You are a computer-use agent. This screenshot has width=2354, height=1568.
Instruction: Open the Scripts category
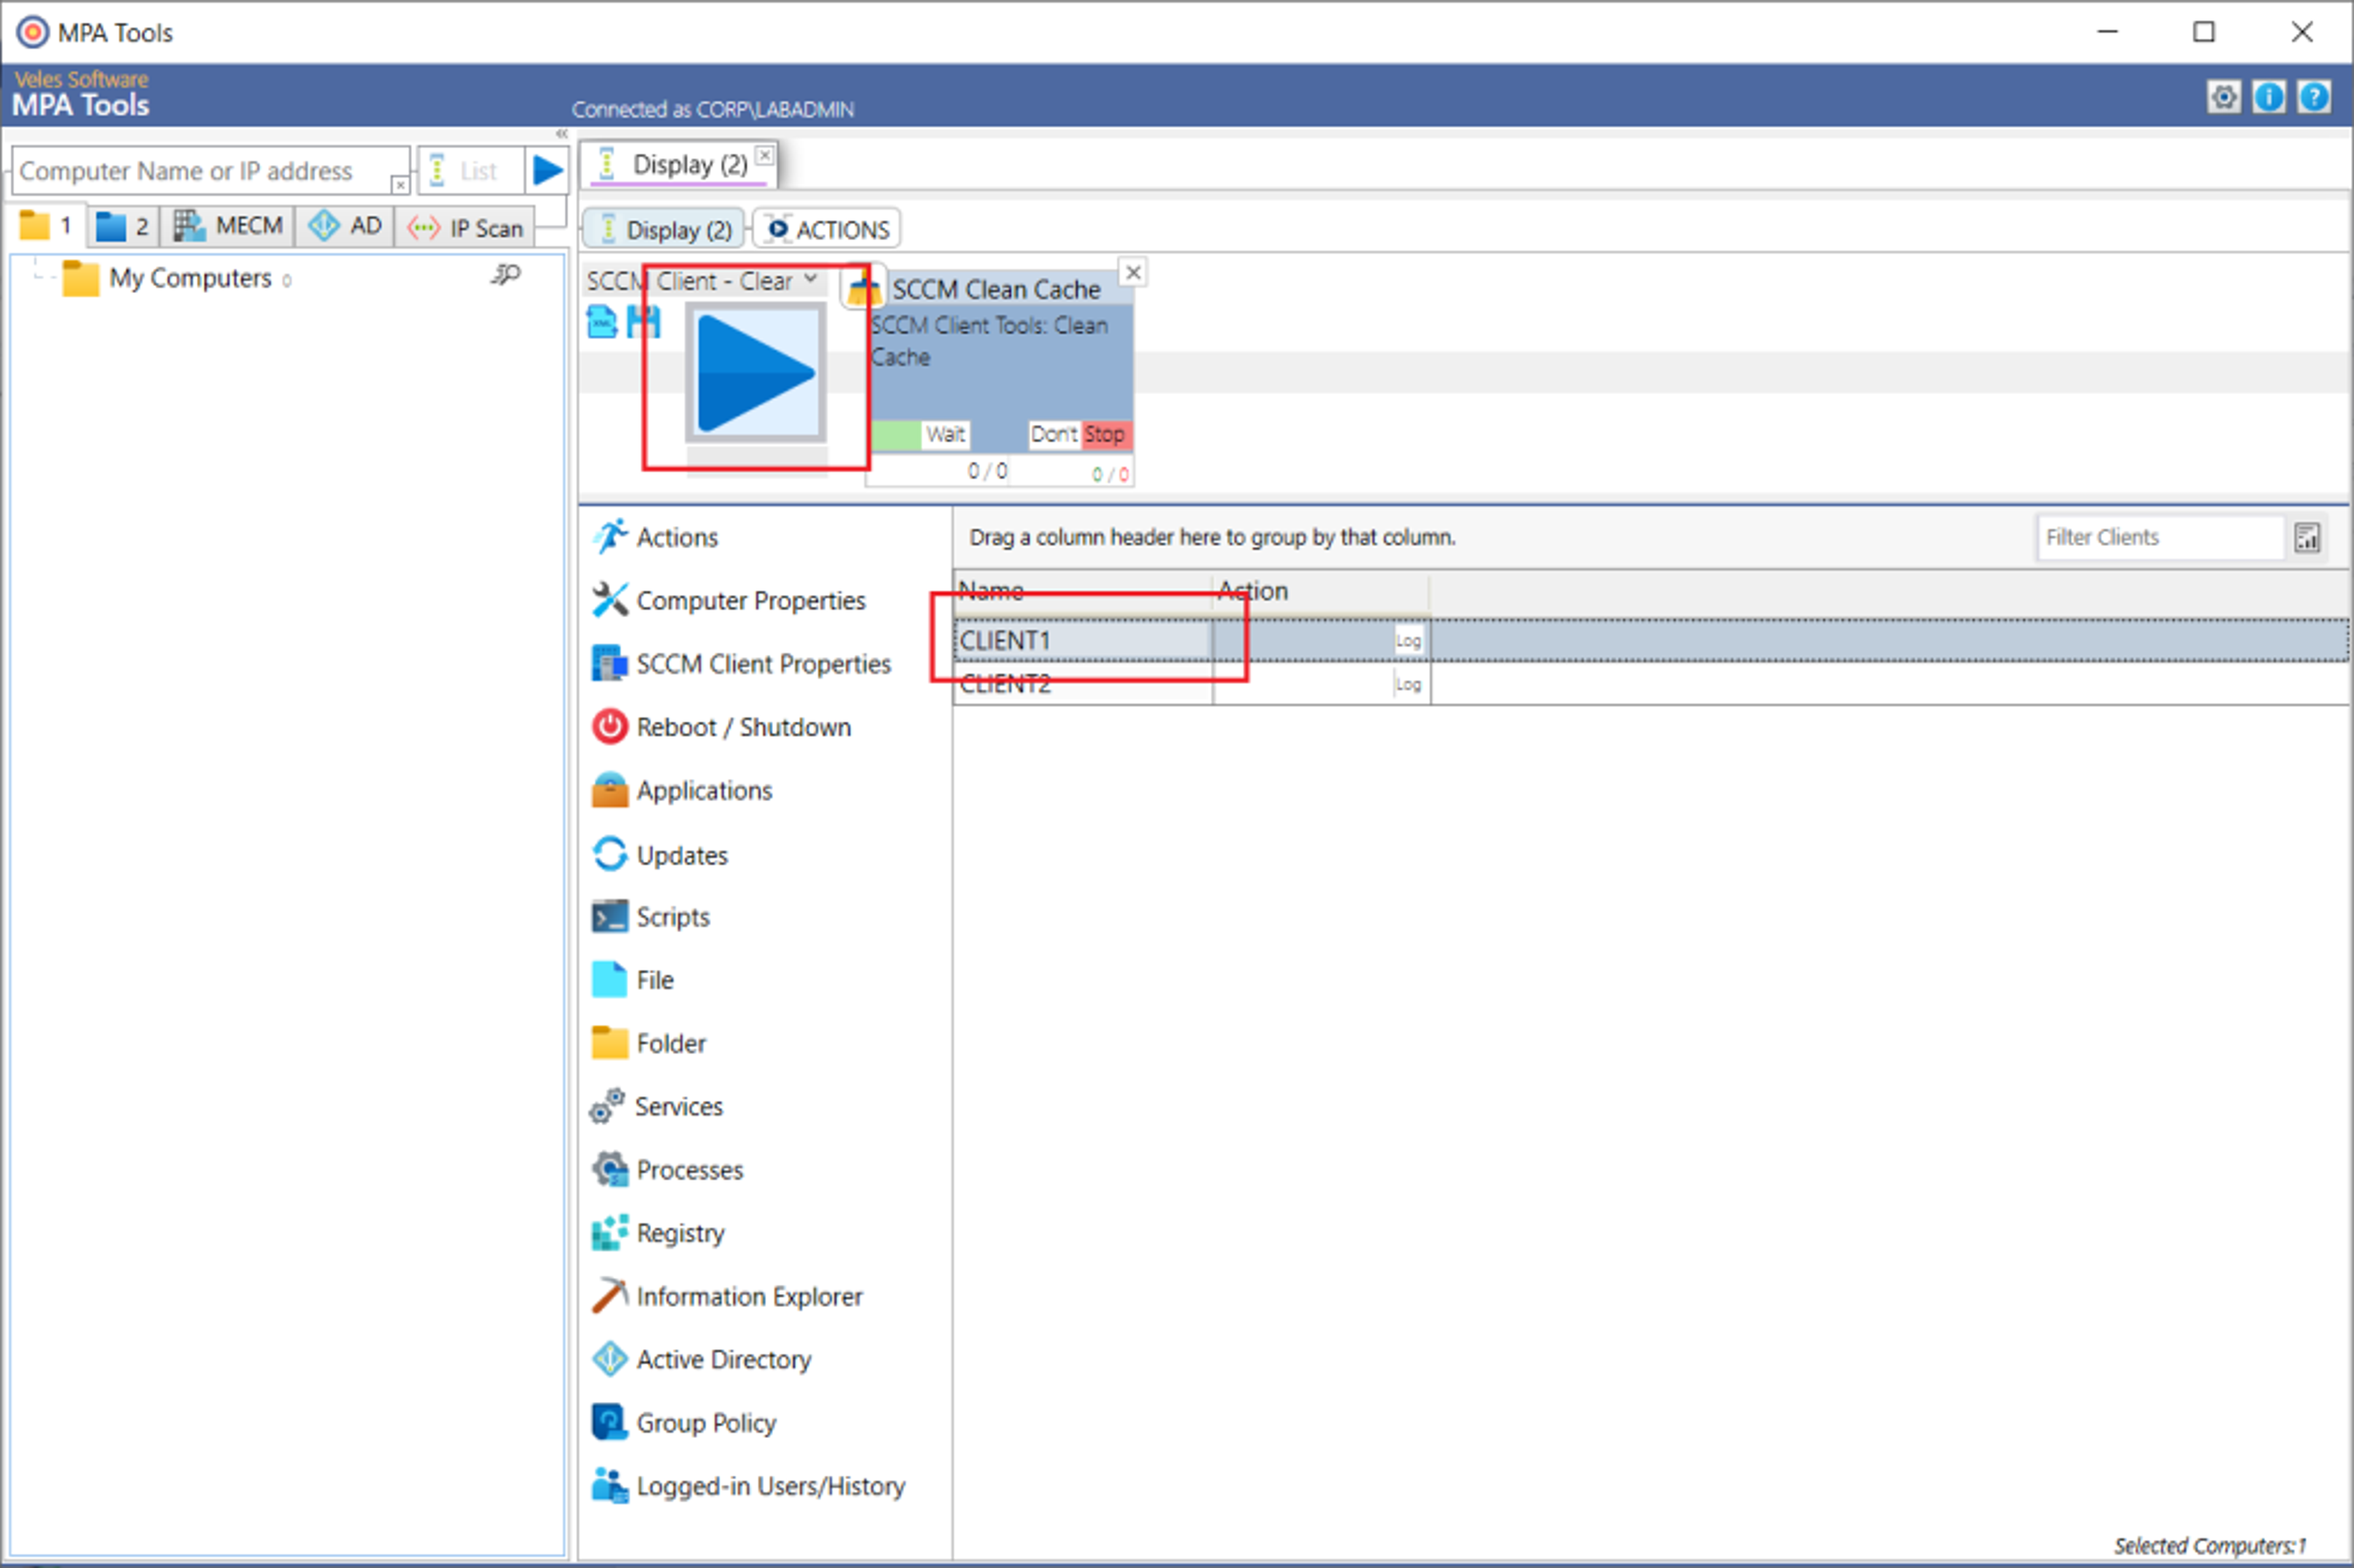tap(651, 917)
